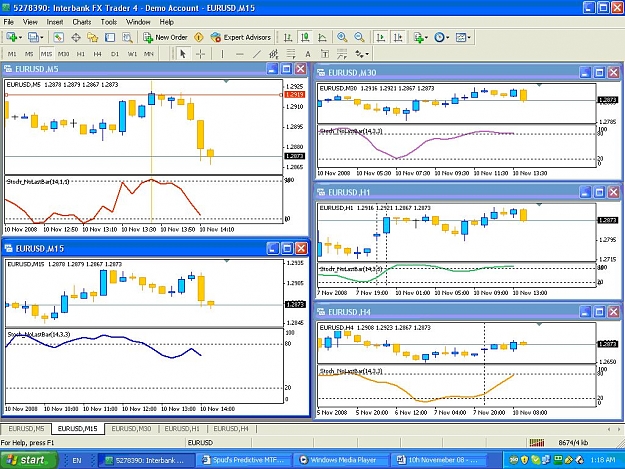Switch timeframe to H4
This screenshot has height=469, width=625.
pyautogui.click(x=98, y=54)
